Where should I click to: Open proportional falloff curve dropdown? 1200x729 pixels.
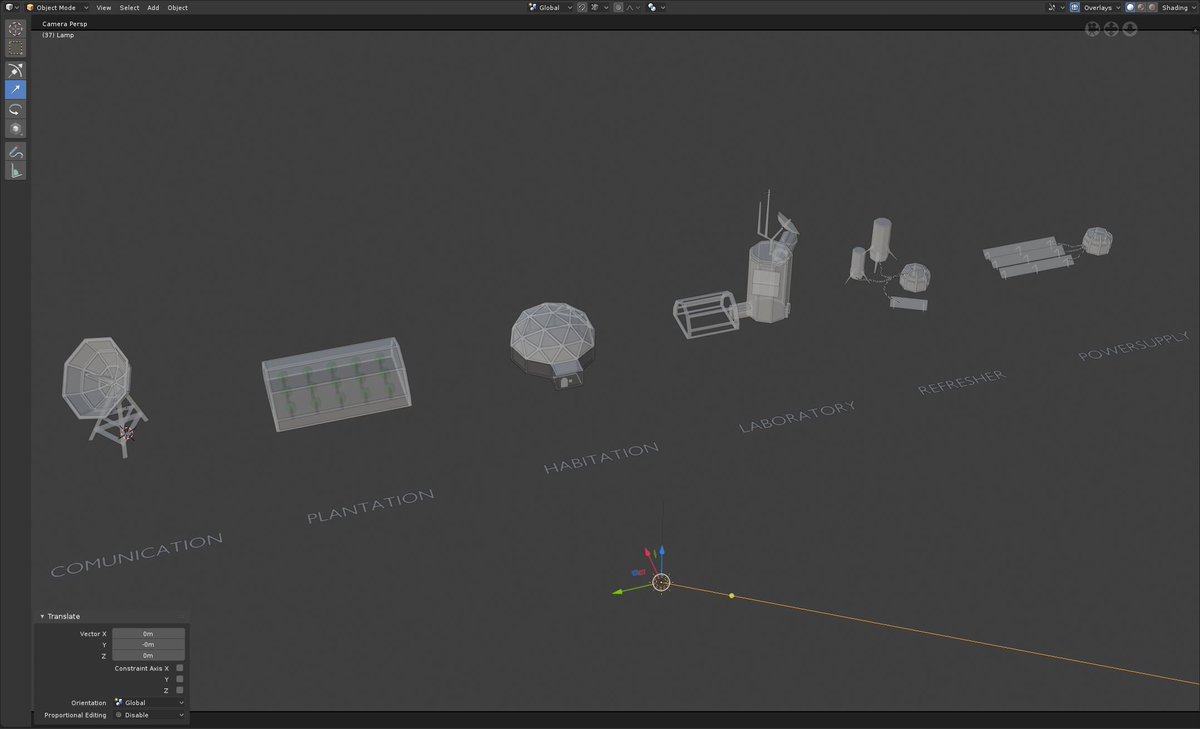[x=633, y=7]
